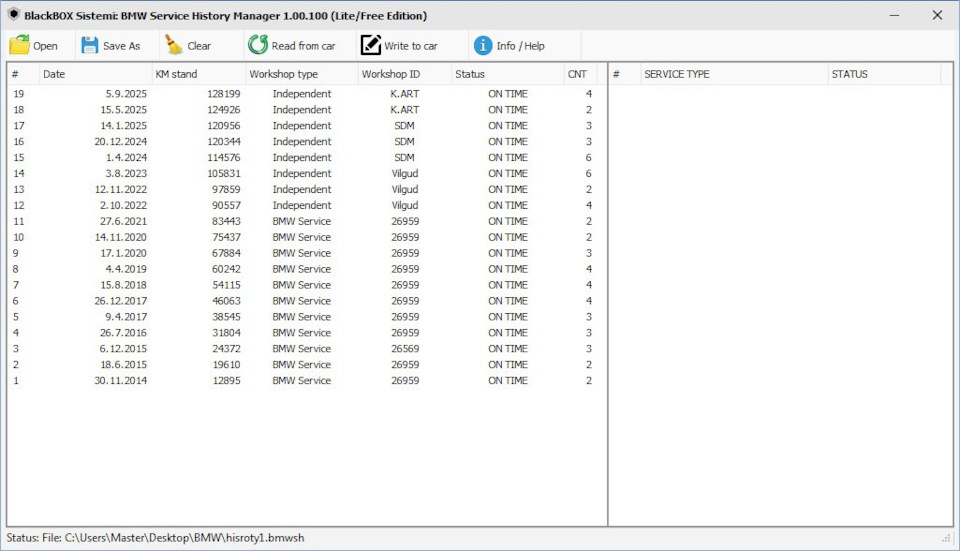Select entry dated 12.11.2022
960x551 pixels.
coord(302,189)
